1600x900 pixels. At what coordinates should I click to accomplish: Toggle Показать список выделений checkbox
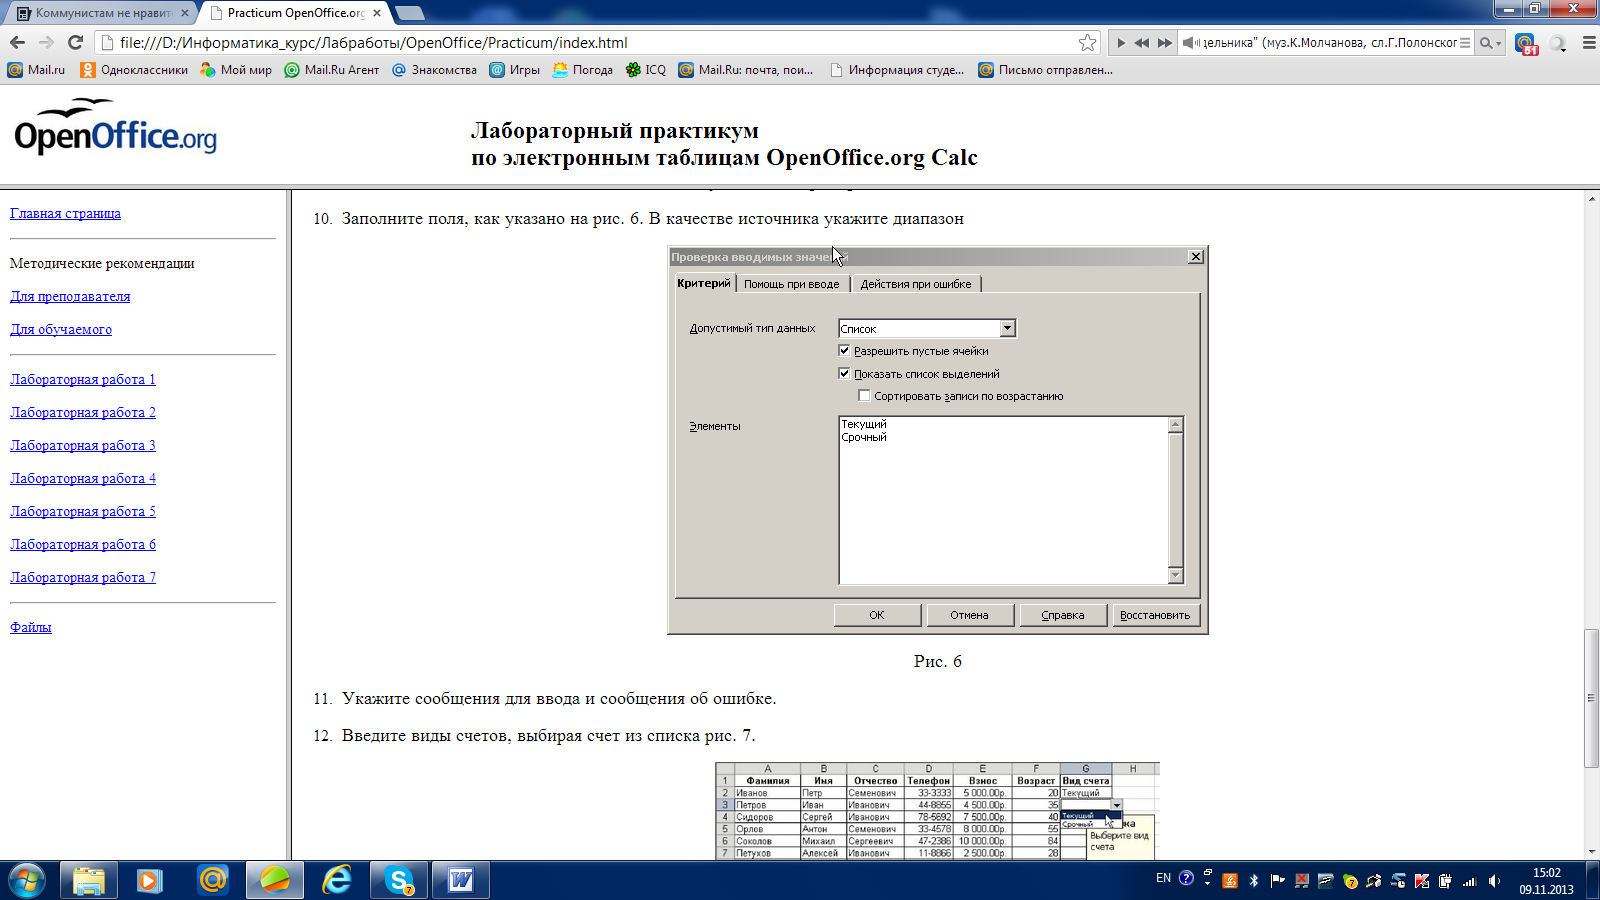(844, 374)
